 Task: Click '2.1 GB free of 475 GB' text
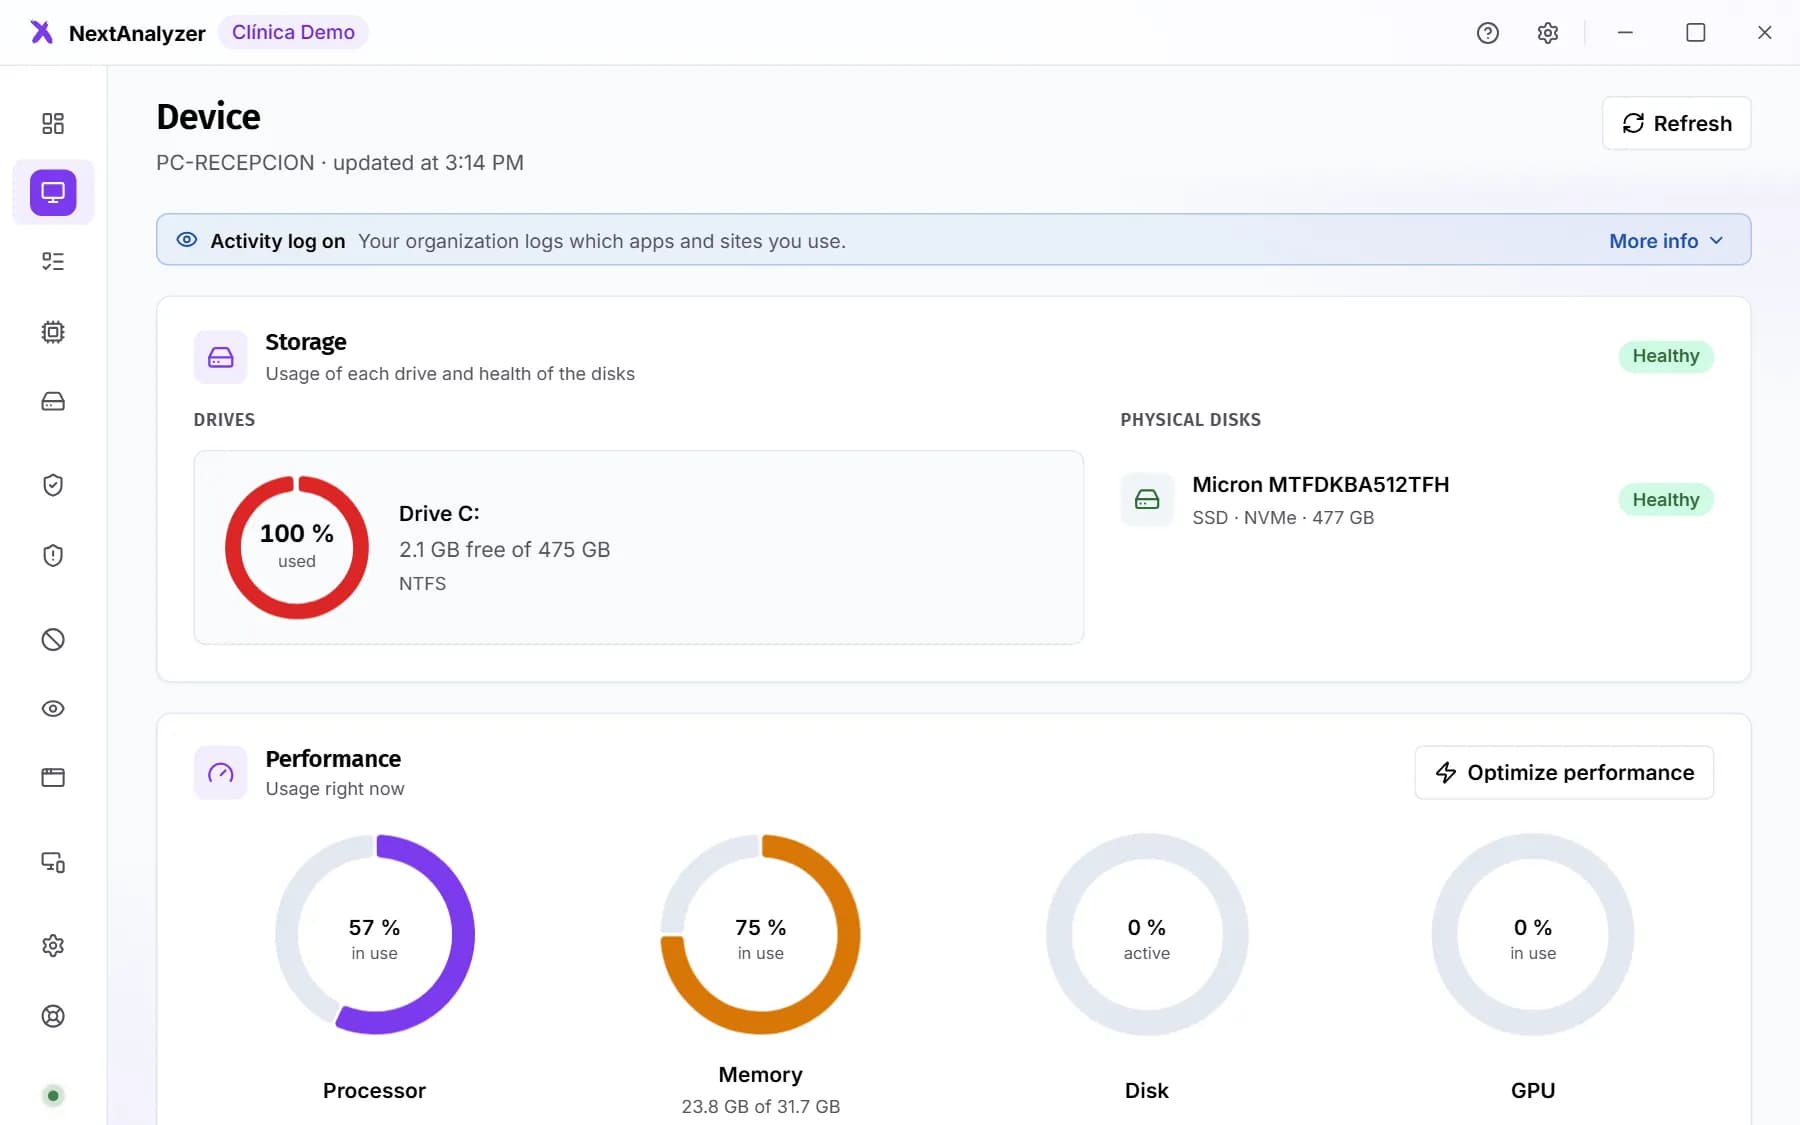click(504, 549)
